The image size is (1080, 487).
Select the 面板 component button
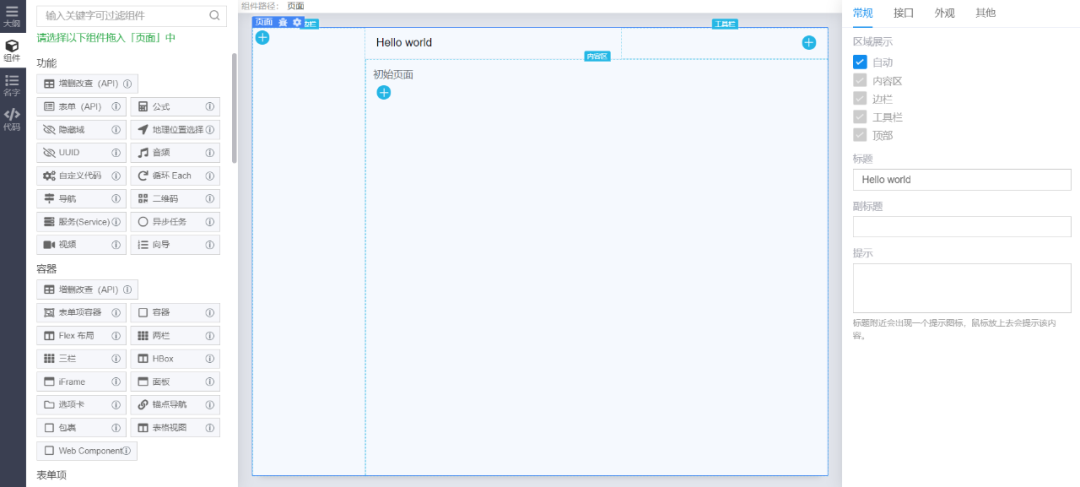pyautogui.click(x=175, y=382)
